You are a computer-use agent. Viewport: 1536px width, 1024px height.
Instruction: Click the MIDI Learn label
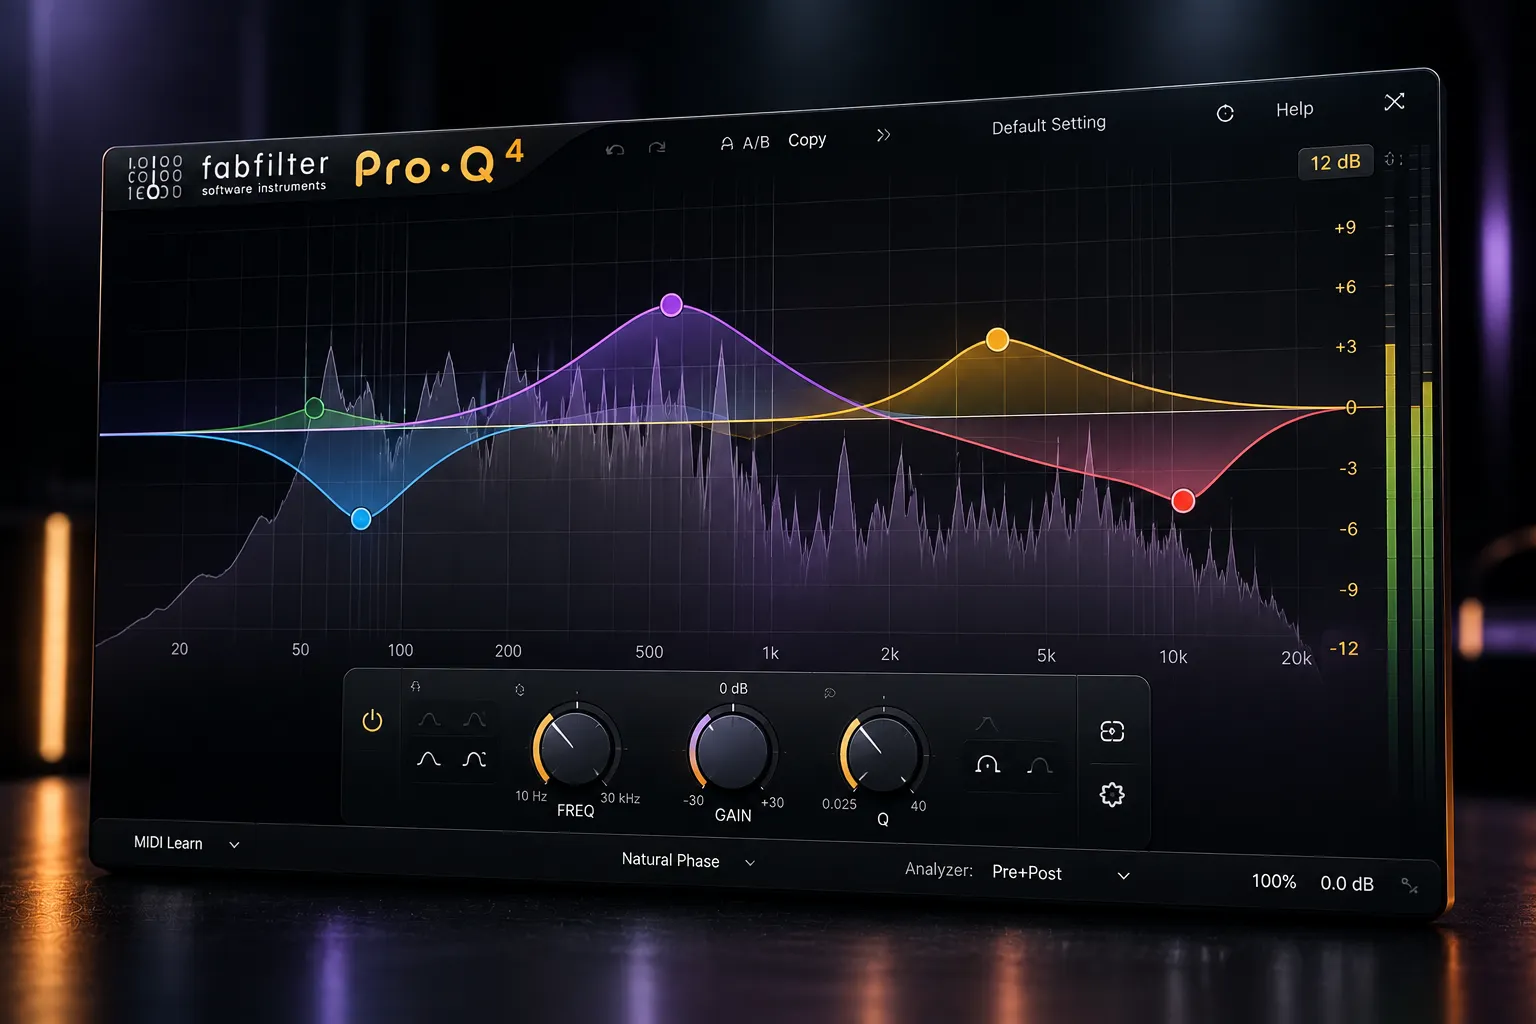(168, 843)
